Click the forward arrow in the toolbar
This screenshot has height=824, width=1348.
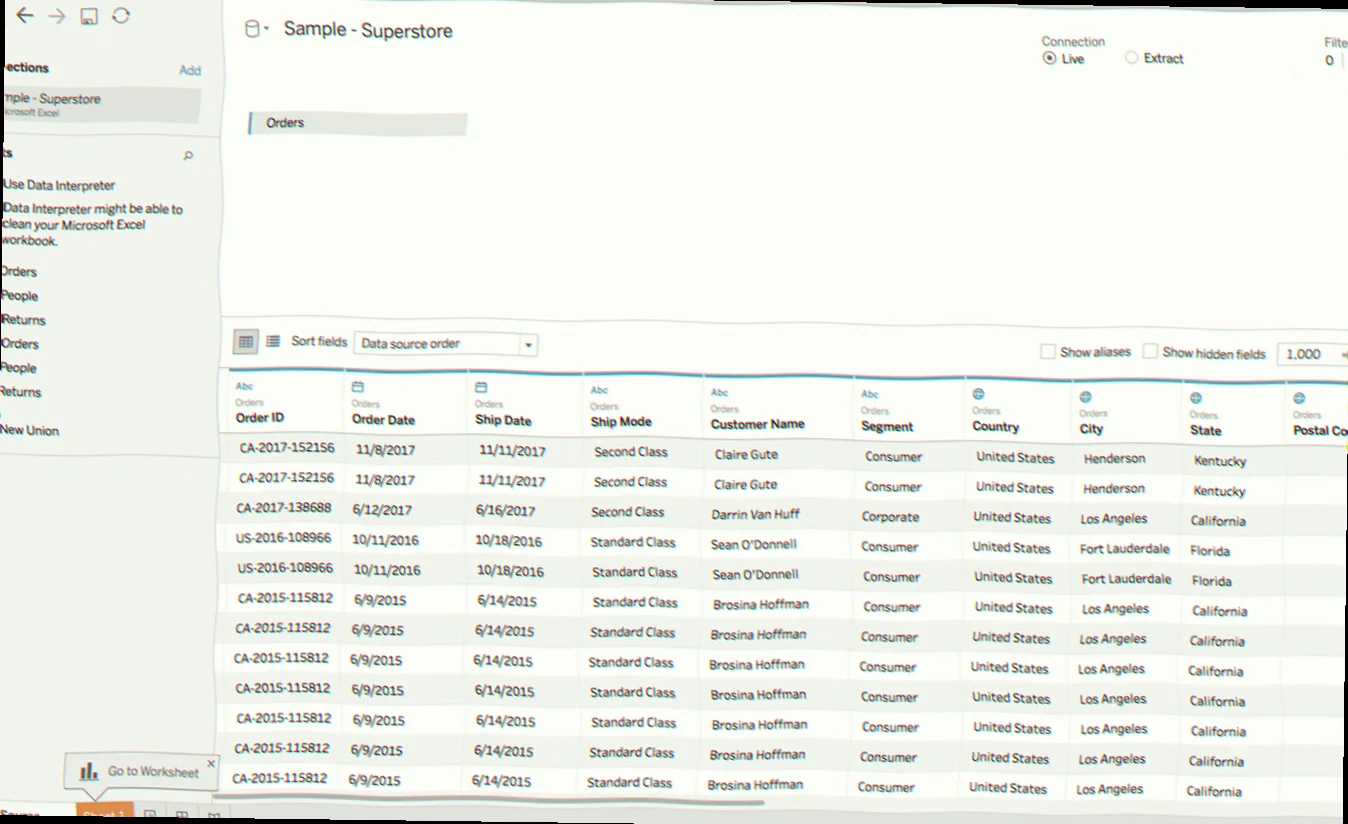(x=57, y=16)
